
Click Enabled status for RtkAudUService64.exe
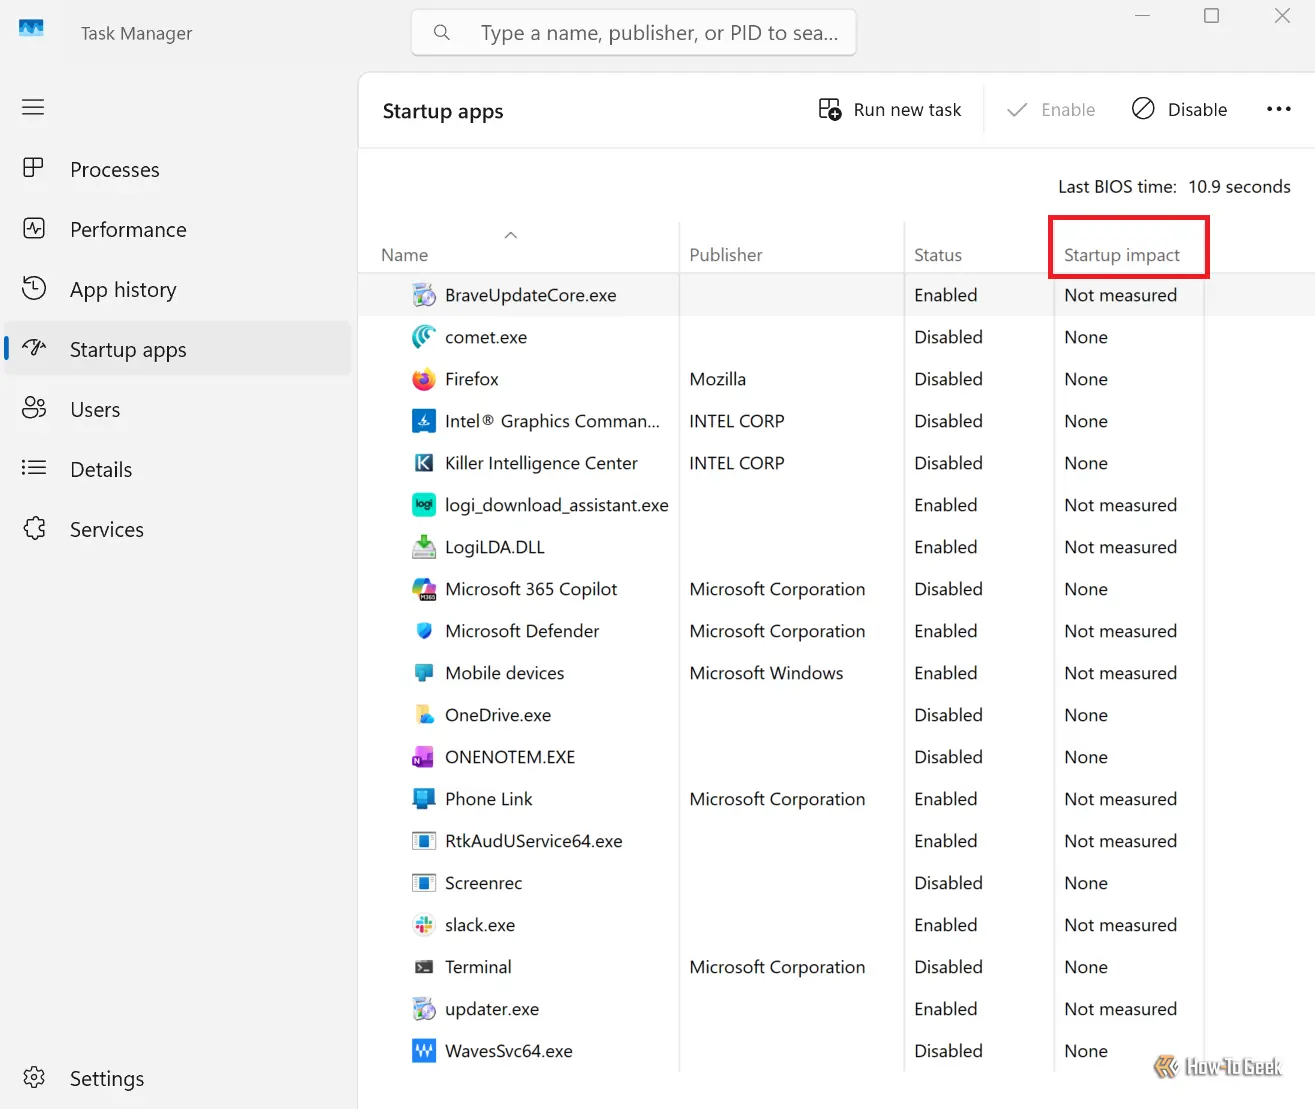coord(946,841)
